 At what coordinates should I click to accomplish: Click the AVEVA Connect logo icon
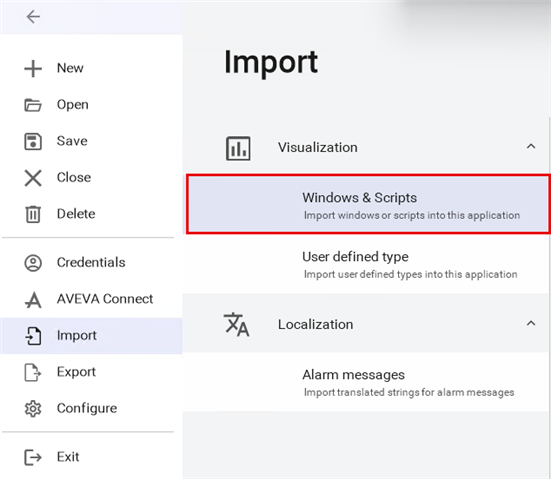point(33,300)
